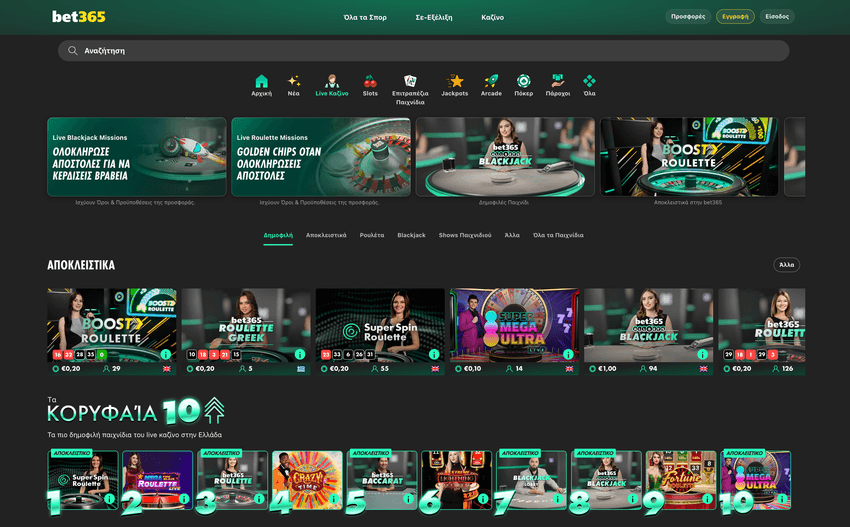Select the Live Καζίνο dealer icon

coord(332,81)
